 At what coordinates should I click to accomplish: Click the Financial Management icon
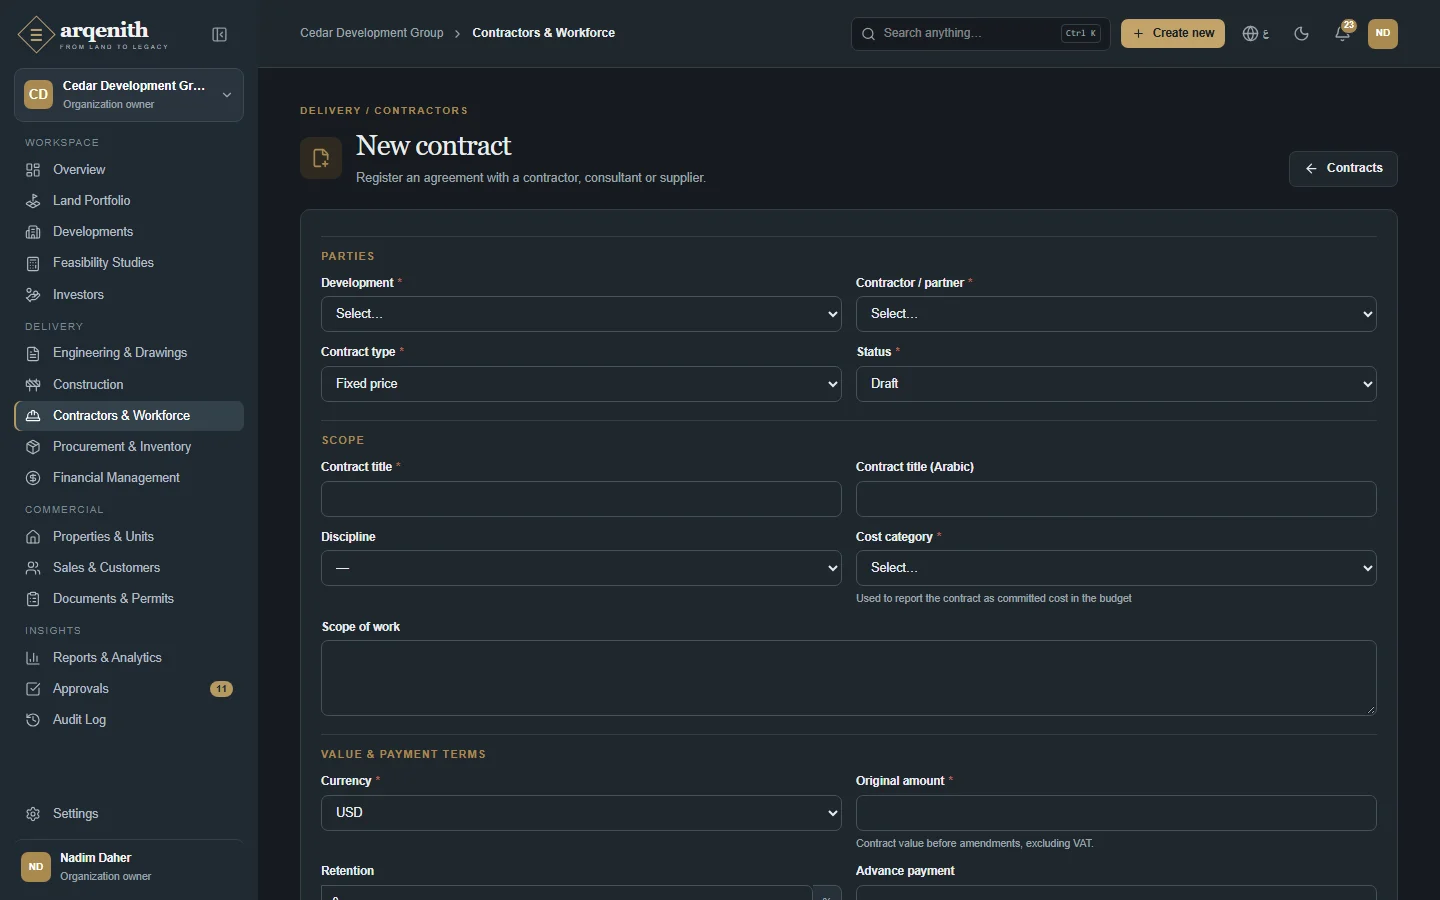point(33,478)
